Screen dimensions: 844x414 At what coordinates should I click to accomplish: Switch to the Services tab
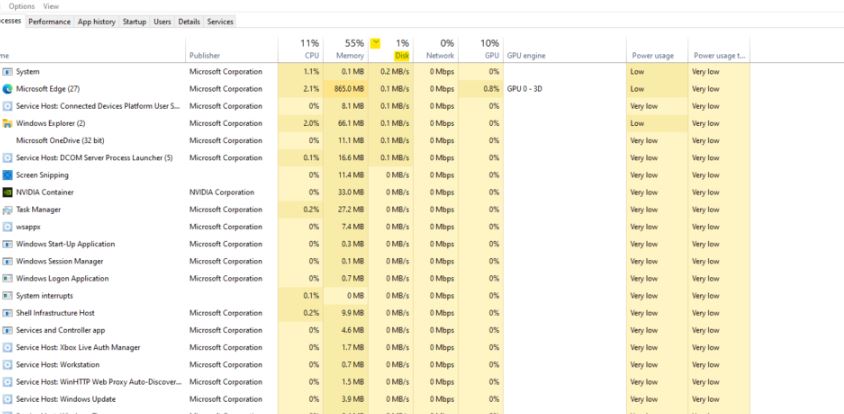click(220, 22)
